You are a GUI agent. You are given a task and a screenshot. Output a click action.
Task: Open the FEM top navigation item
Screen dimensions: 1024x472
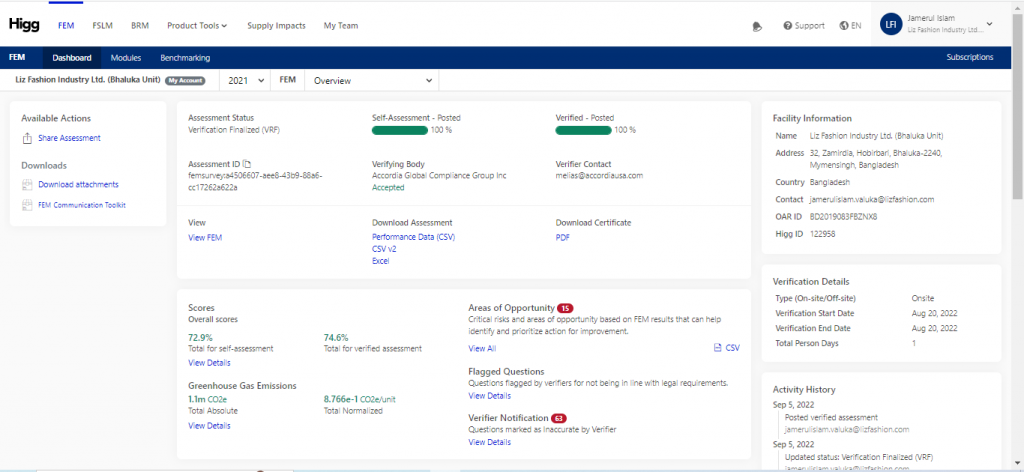pos(66,25)
